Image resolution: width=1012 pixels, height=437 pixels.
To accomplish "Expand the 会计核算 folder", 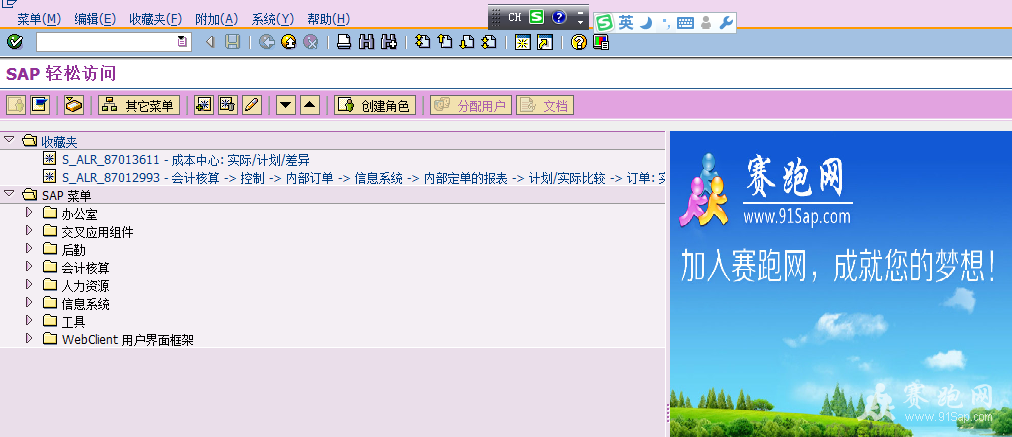I will (28, 266).
